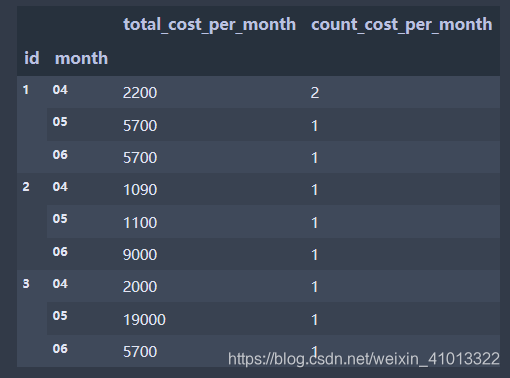
Task: Click total cost value 1090
Action: pos(140,190)
